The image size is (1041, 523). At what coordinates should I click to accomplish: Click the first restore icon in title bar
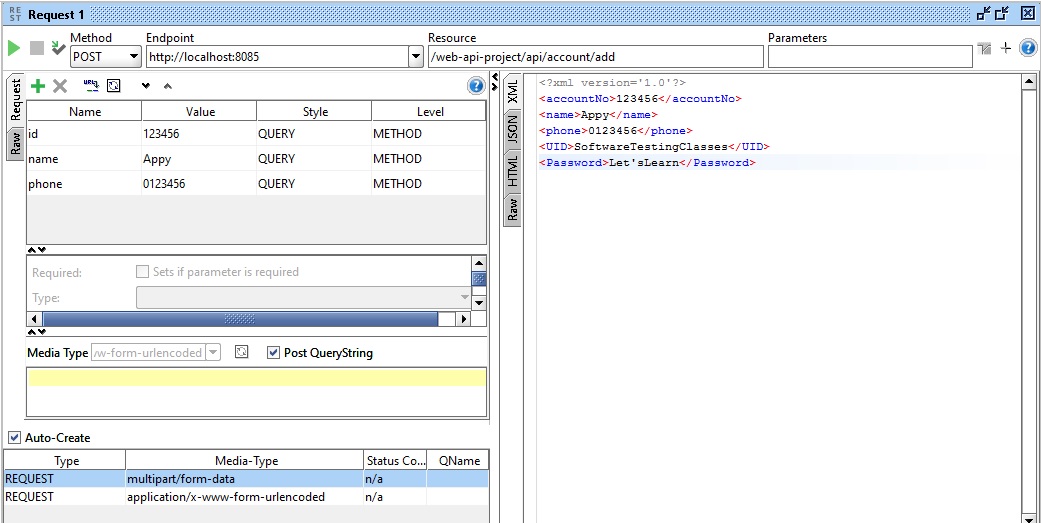[984, 13]
